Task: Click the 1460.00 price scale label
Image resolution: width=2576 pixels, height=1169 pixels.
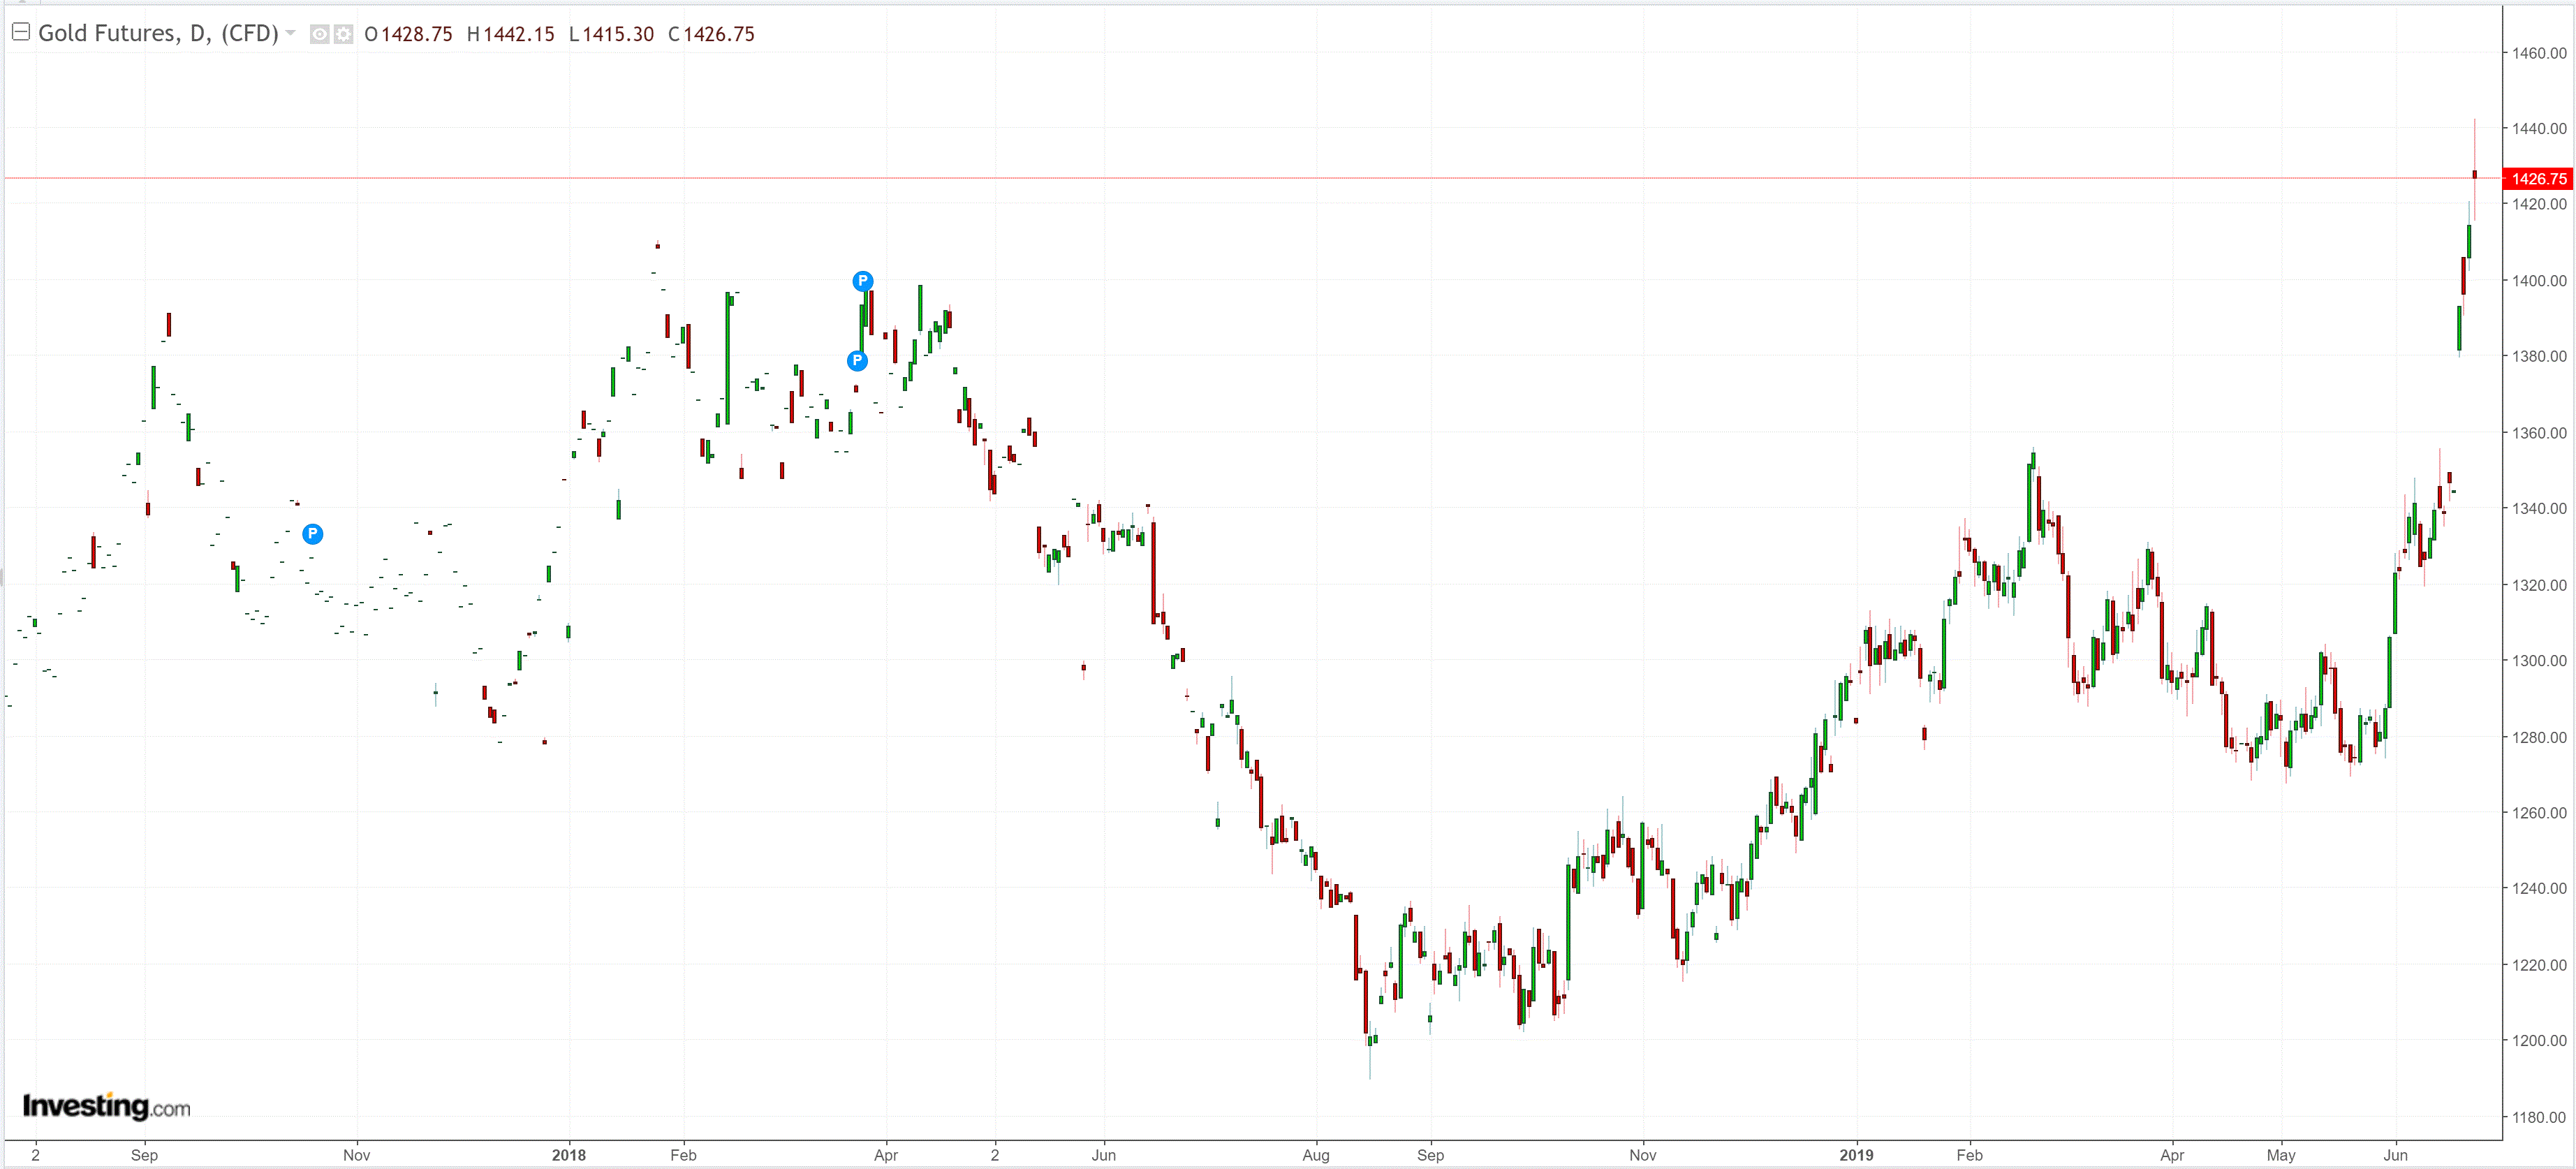Action: pyautogui.click(x=2538, y=53)
